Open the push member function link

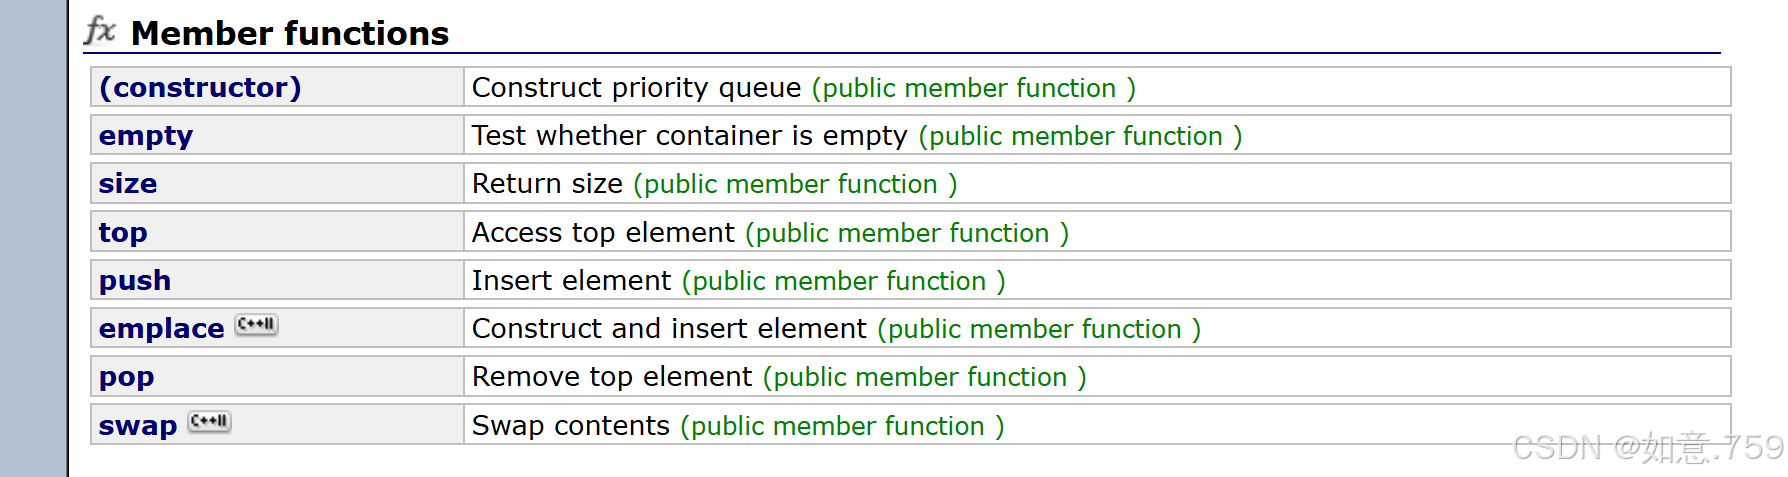pyautogui.click(x=135, y=280)
